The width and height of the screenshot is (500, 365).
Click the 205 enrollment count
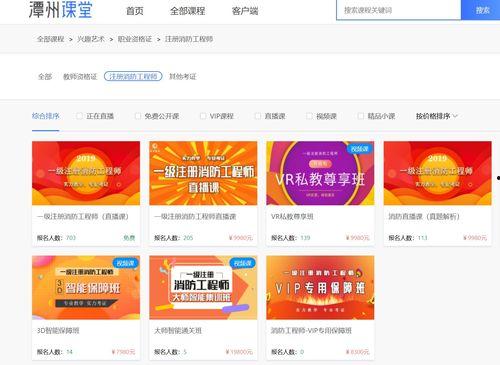[188, 238]
